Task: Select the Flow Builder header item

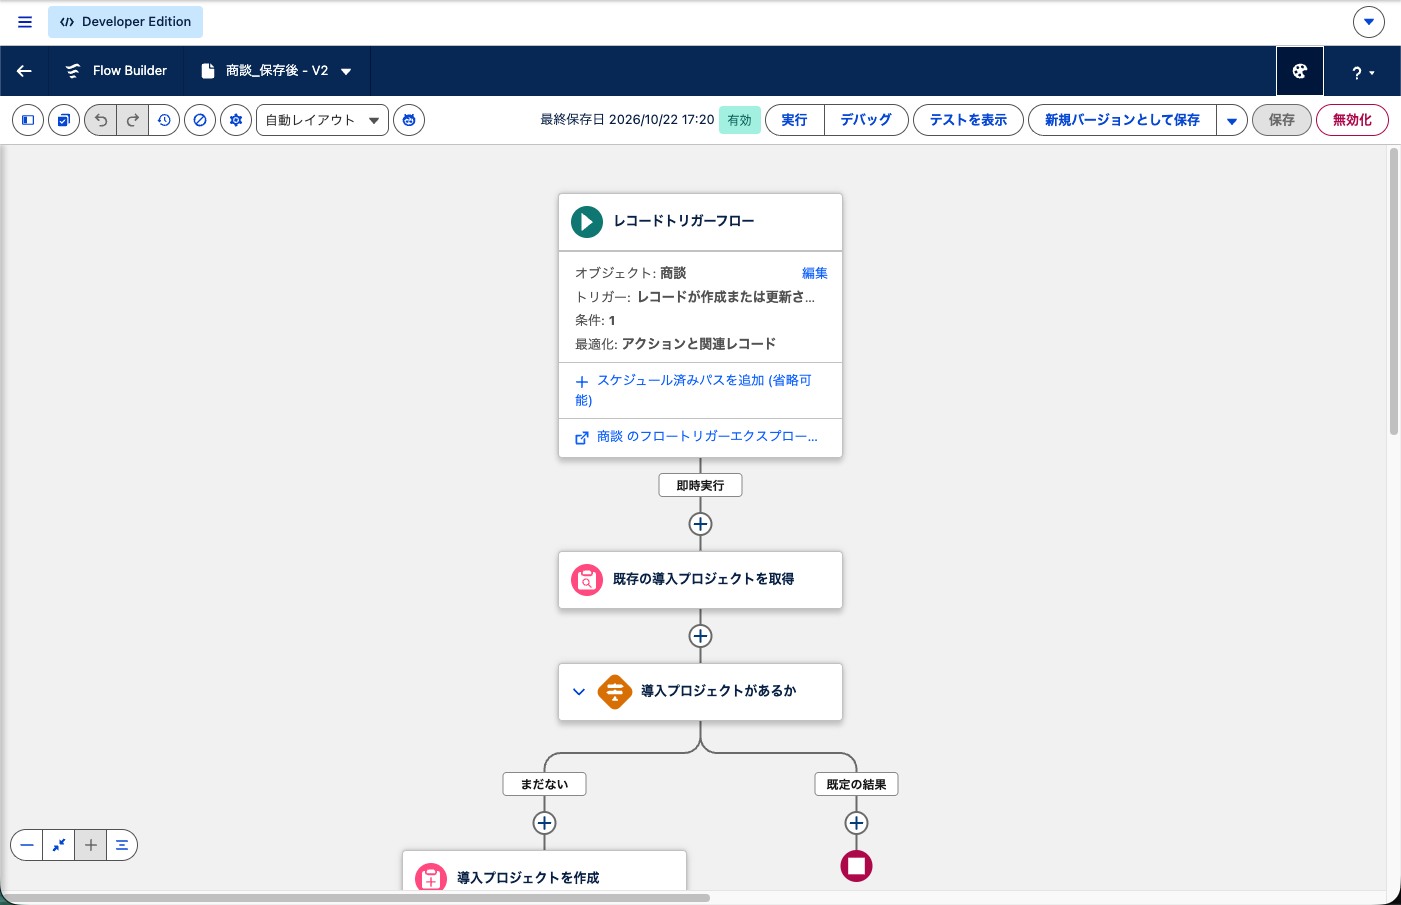Action: [x=116, y=71]
